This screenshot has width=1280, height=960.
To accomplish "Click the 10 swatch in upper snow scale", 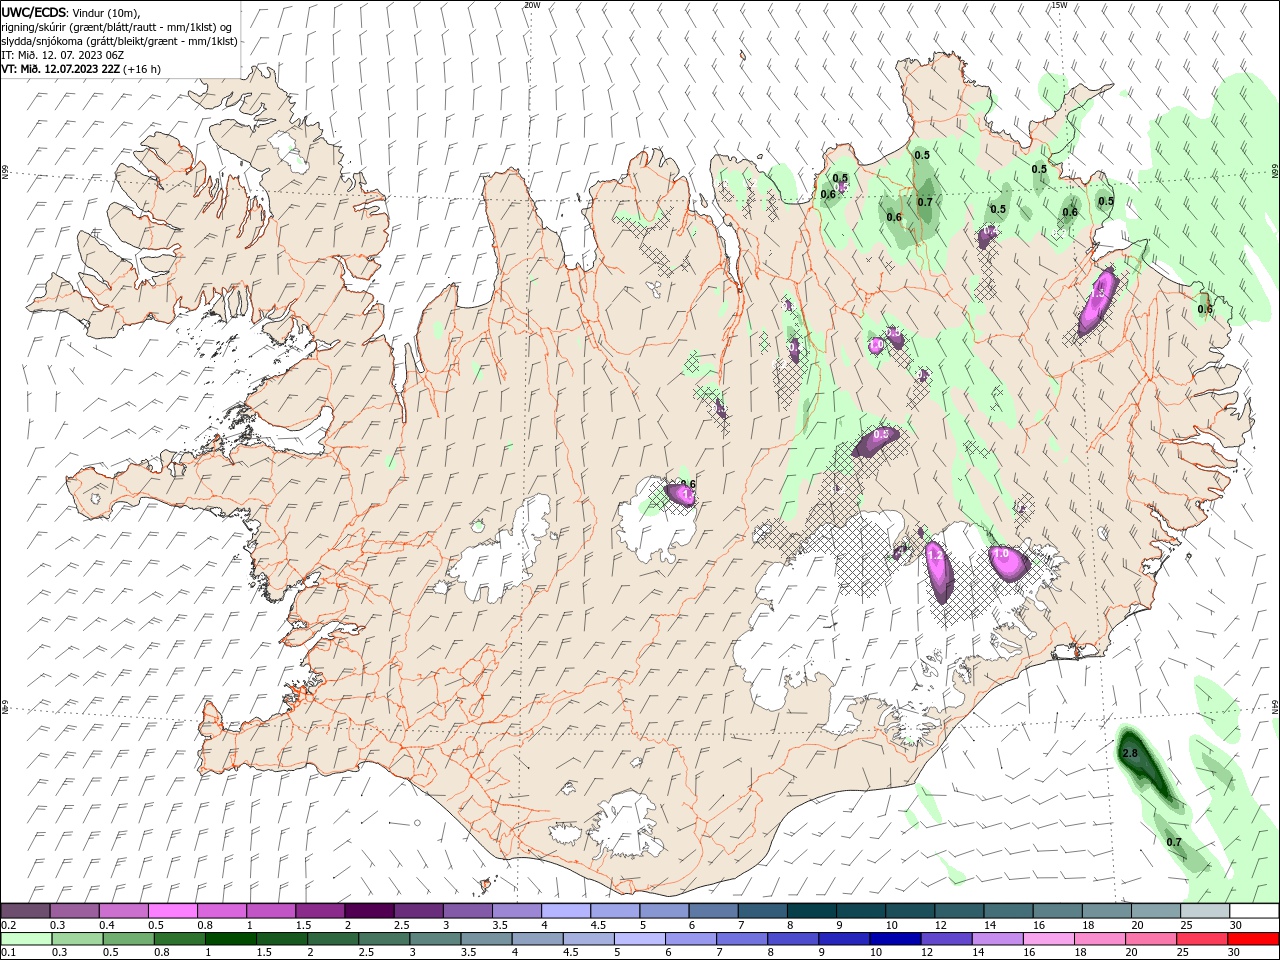I will pyautogui.click(x=909, y=911).
